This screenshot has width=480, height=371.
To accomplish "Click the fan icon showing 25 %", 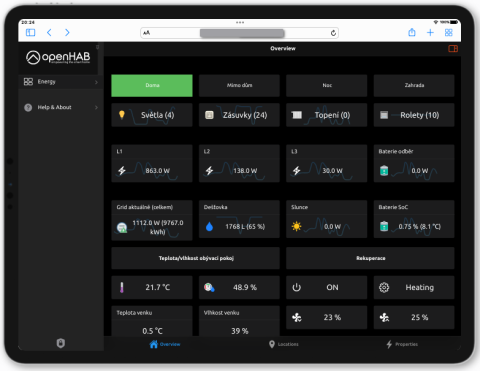I will tap(384, 317).
